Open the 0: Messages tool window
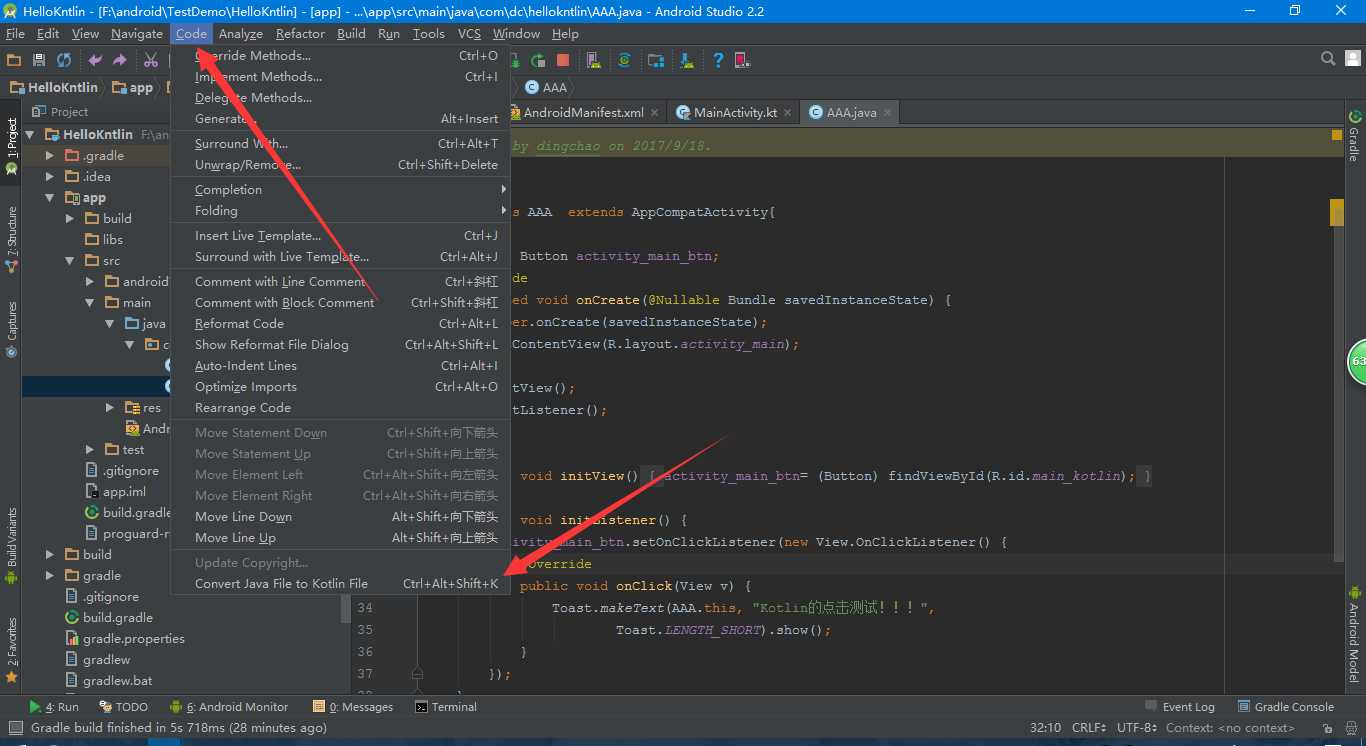The width and height of the screenshot is (1366, 746). tap(353, 707)
